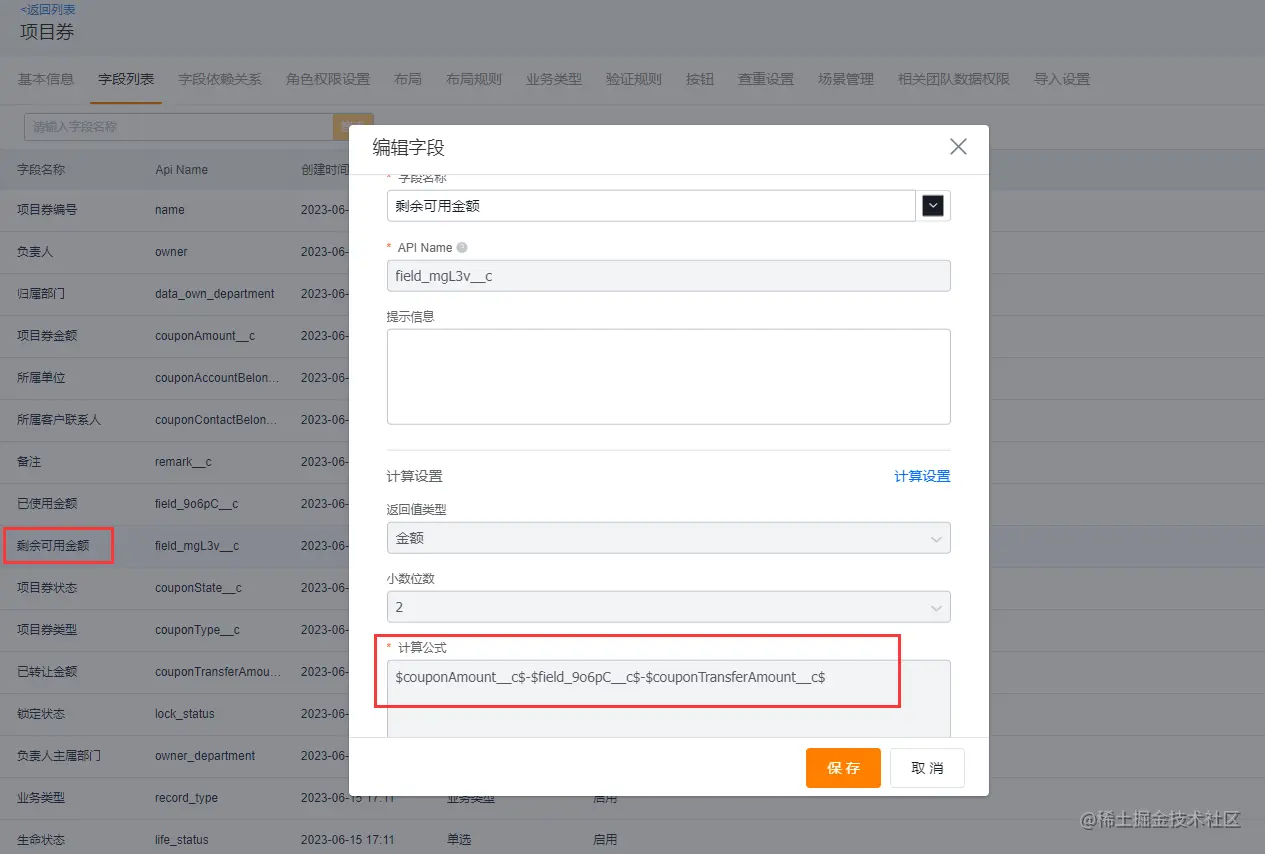Click the couponAmount__c Api Name cell
Image resolution: width=1265 pixels, height=854 pixels.
pyautogui.click(x=205, y=336)
